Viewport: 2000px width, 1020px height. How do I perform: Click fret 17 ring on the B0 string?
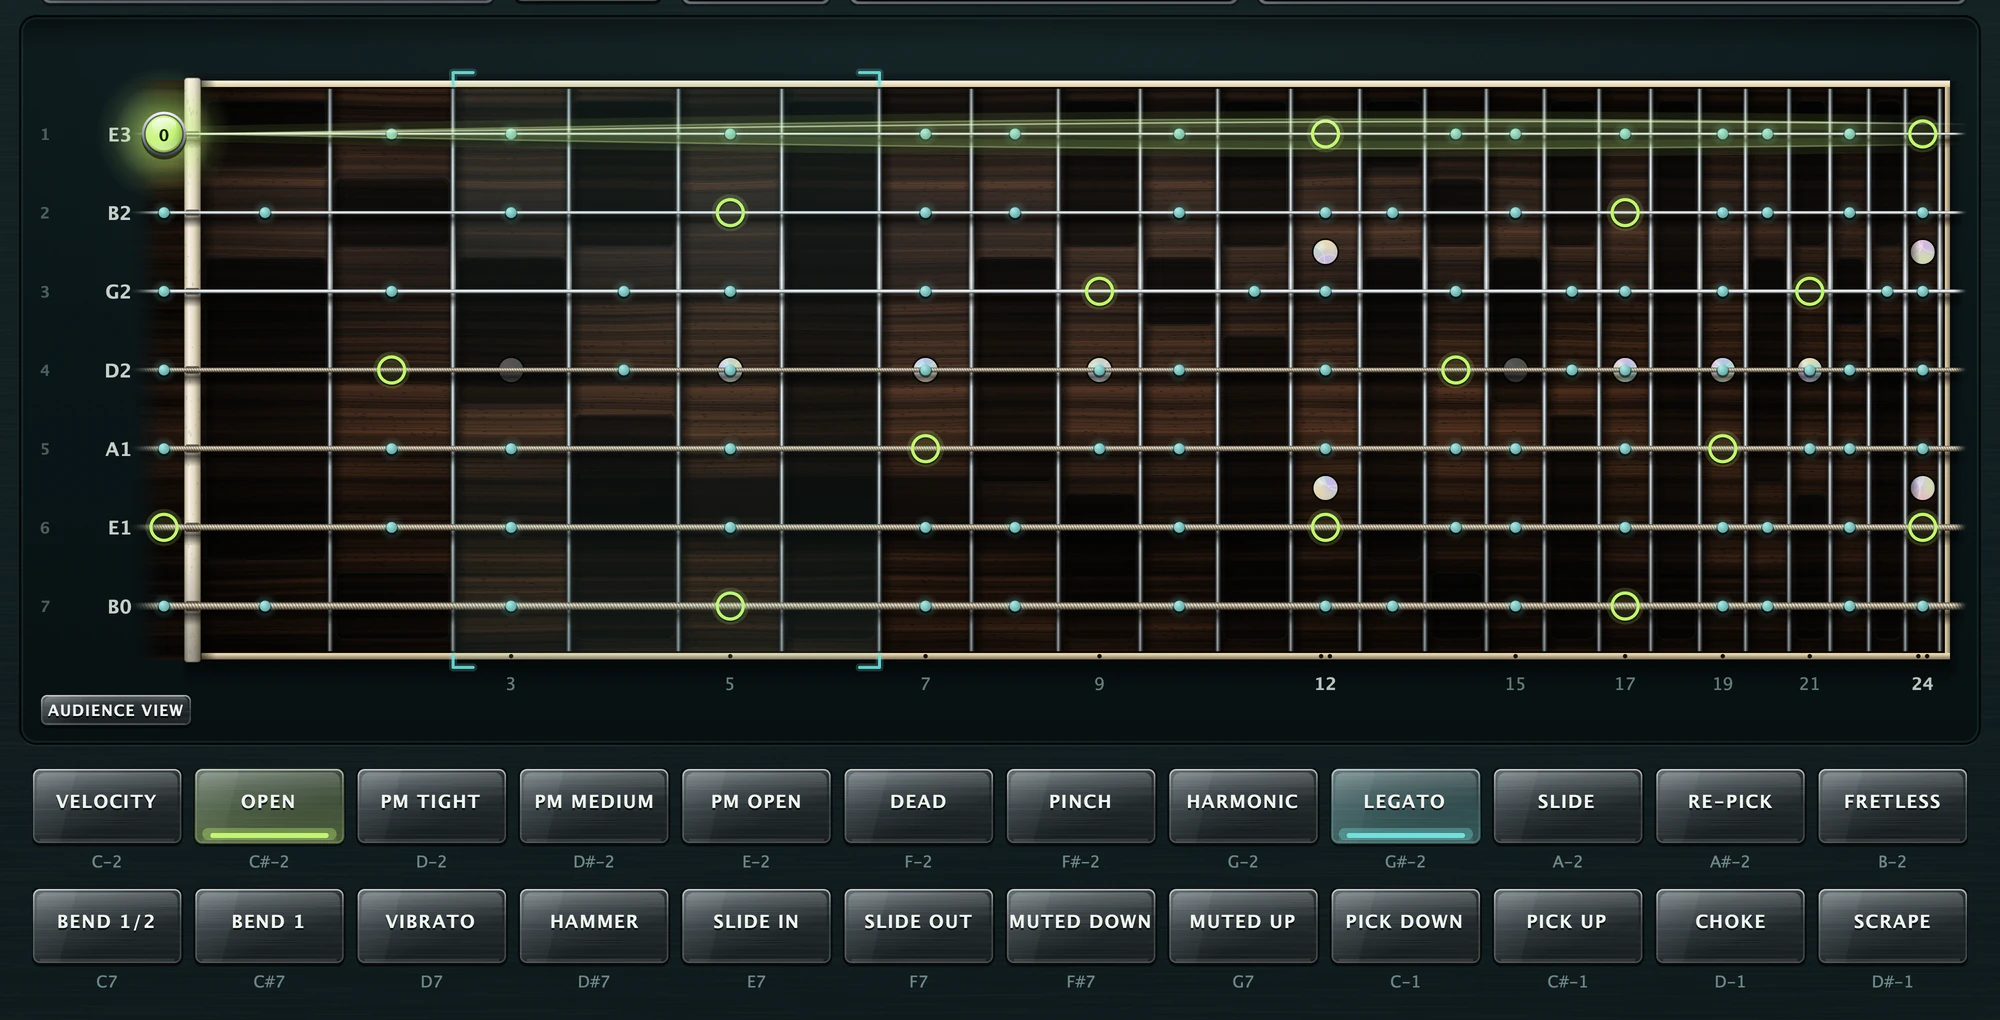point(1625,606)
